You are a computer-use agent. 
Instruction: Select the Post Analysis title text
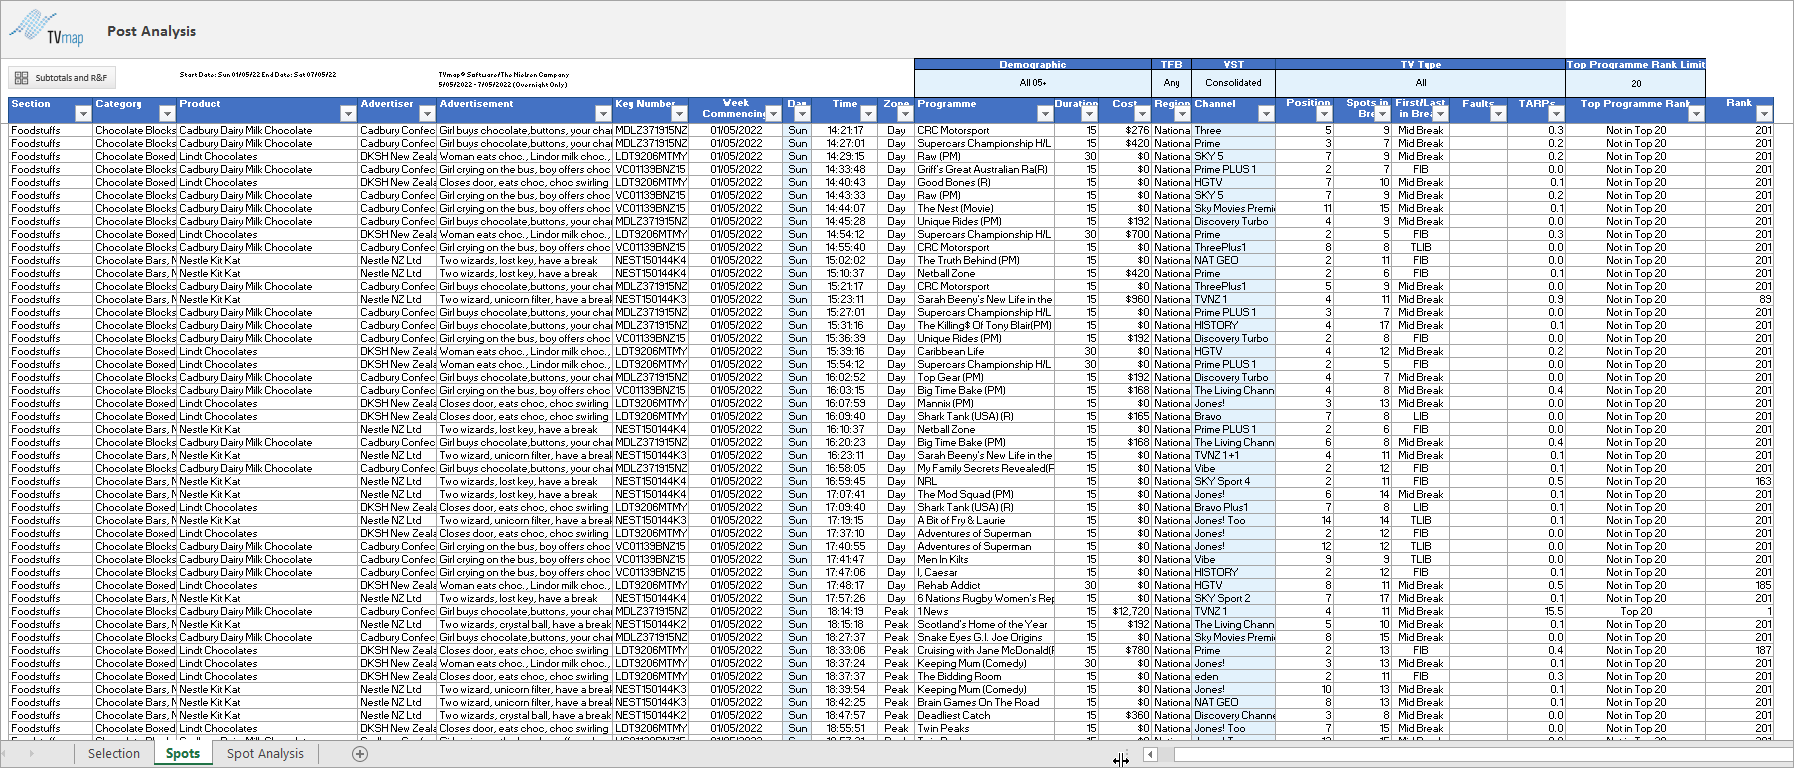152,31
